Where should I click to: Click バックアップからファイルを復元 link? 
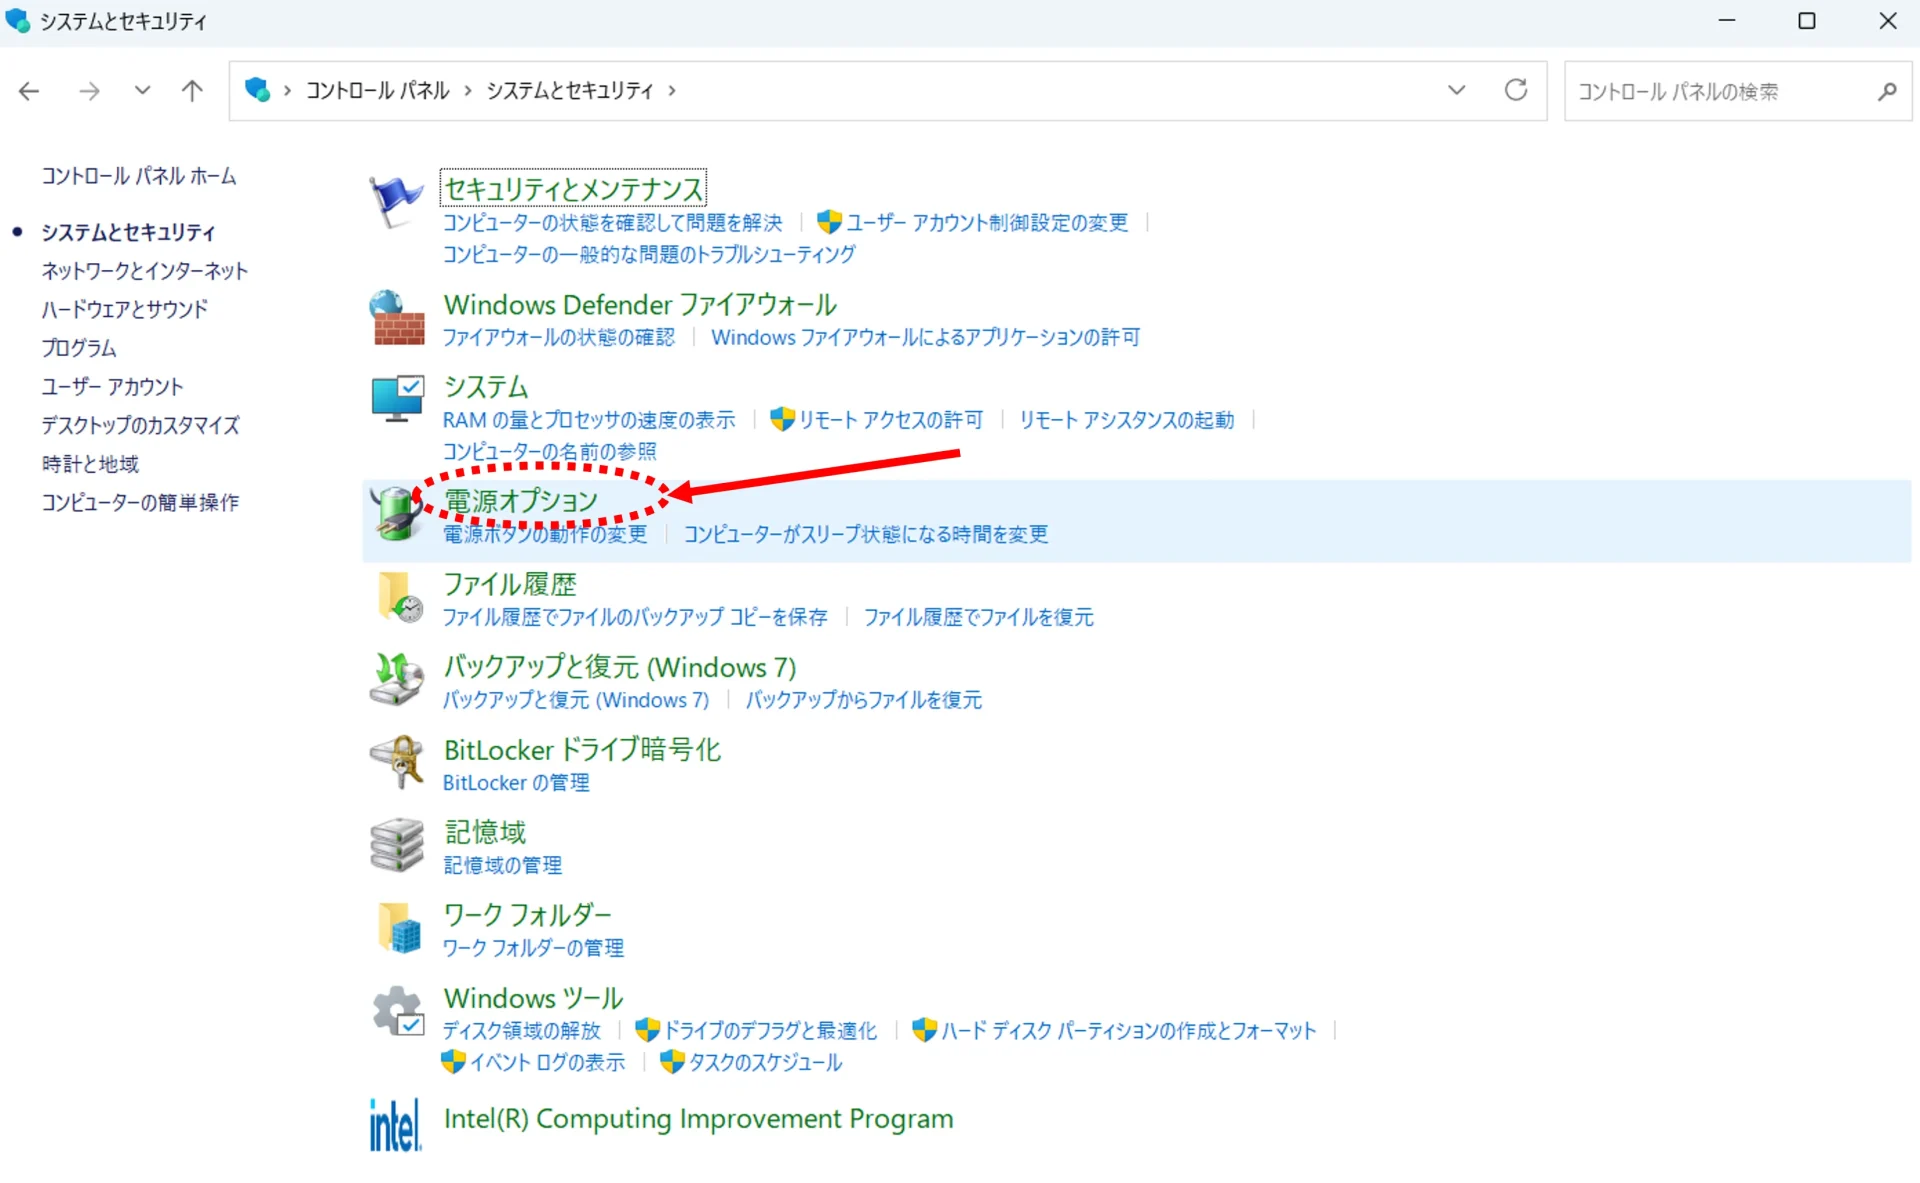(x=864, y=700)
